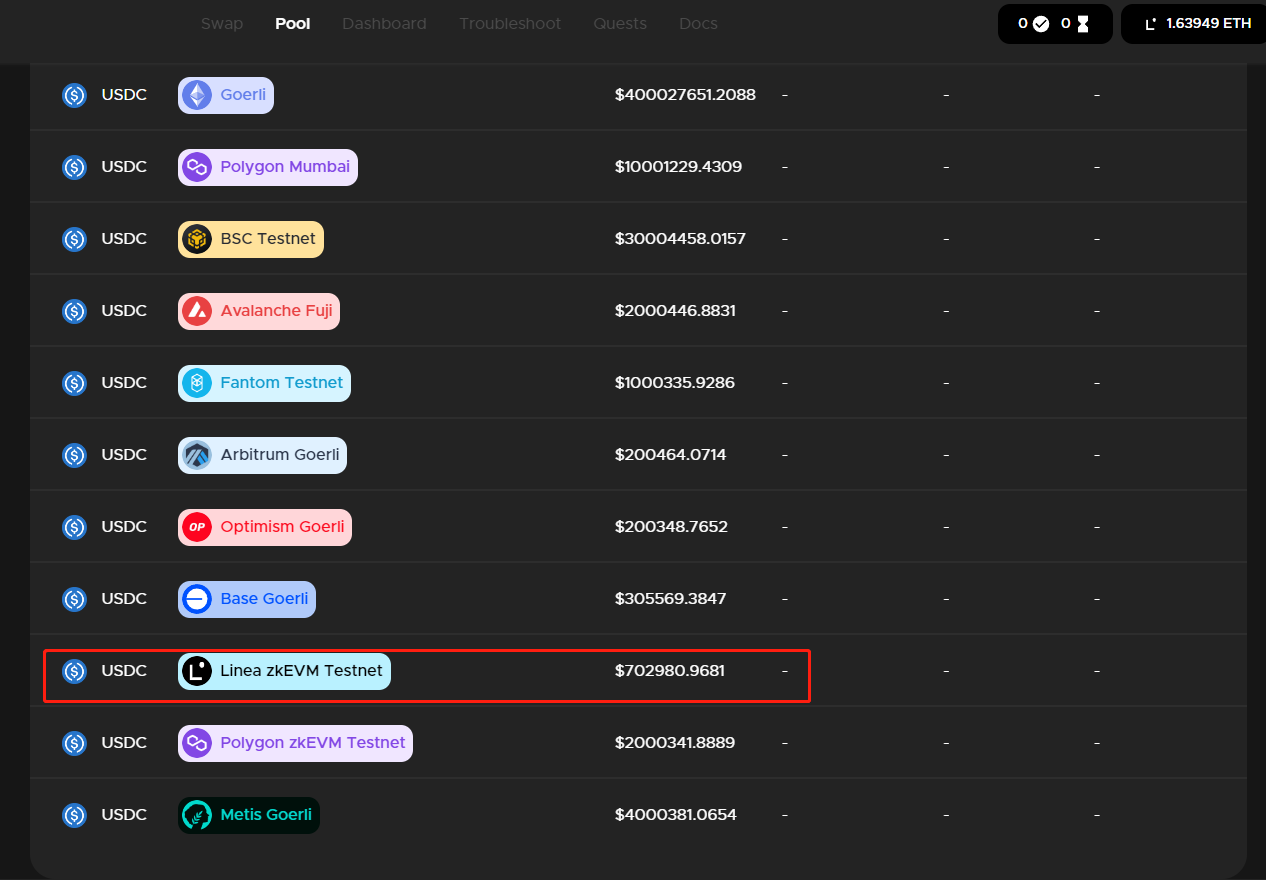Click the 1.63949 ETH wallet balance button

coord(1197,23)
